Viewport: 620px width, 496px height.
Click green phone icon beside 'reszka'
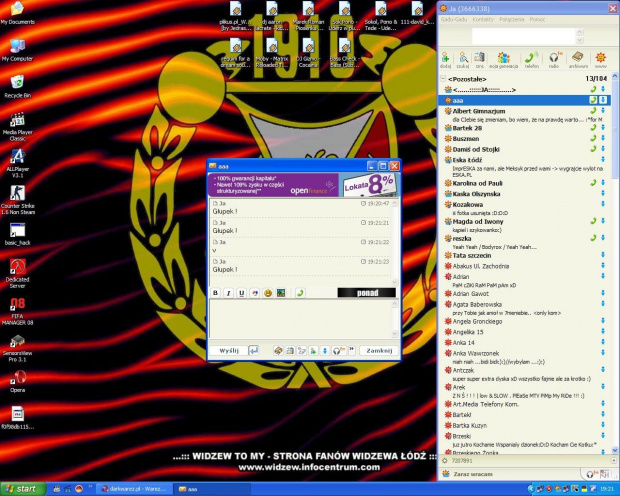[593, 238]
